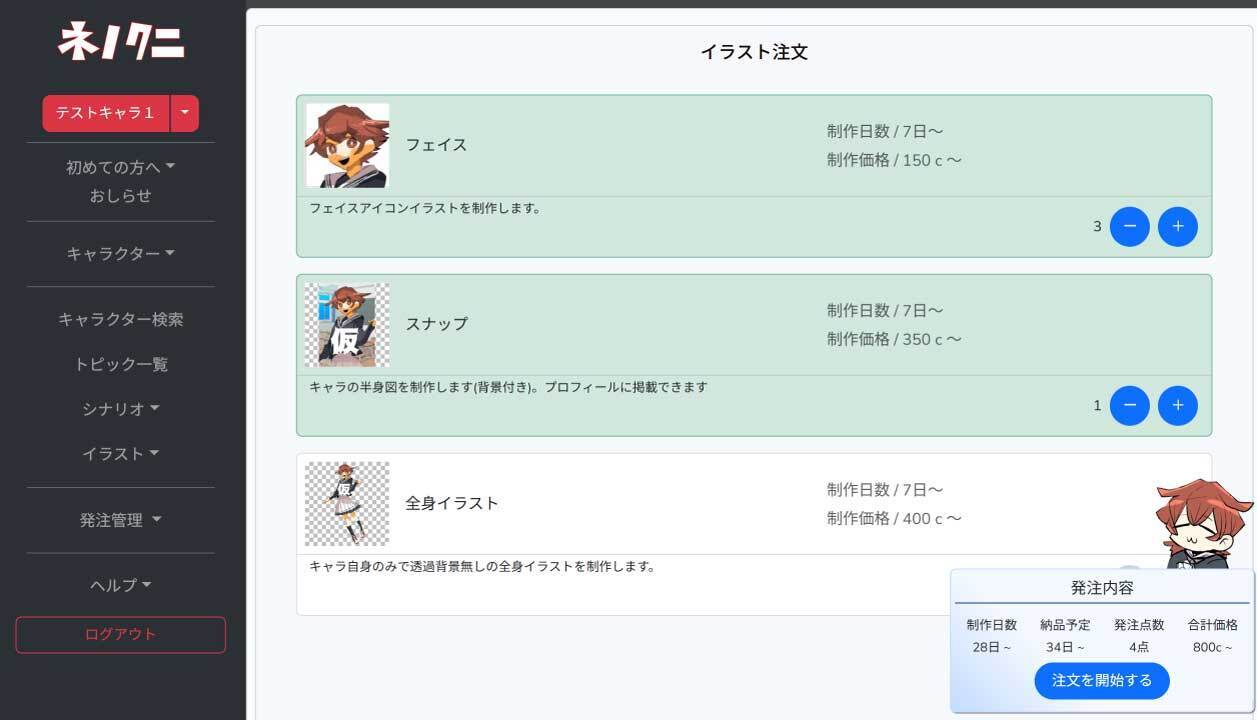This screenshot has width=1257, height=720.
Task: Click the 全身イラスト sample thumbnail
Action: coord(347,503)
